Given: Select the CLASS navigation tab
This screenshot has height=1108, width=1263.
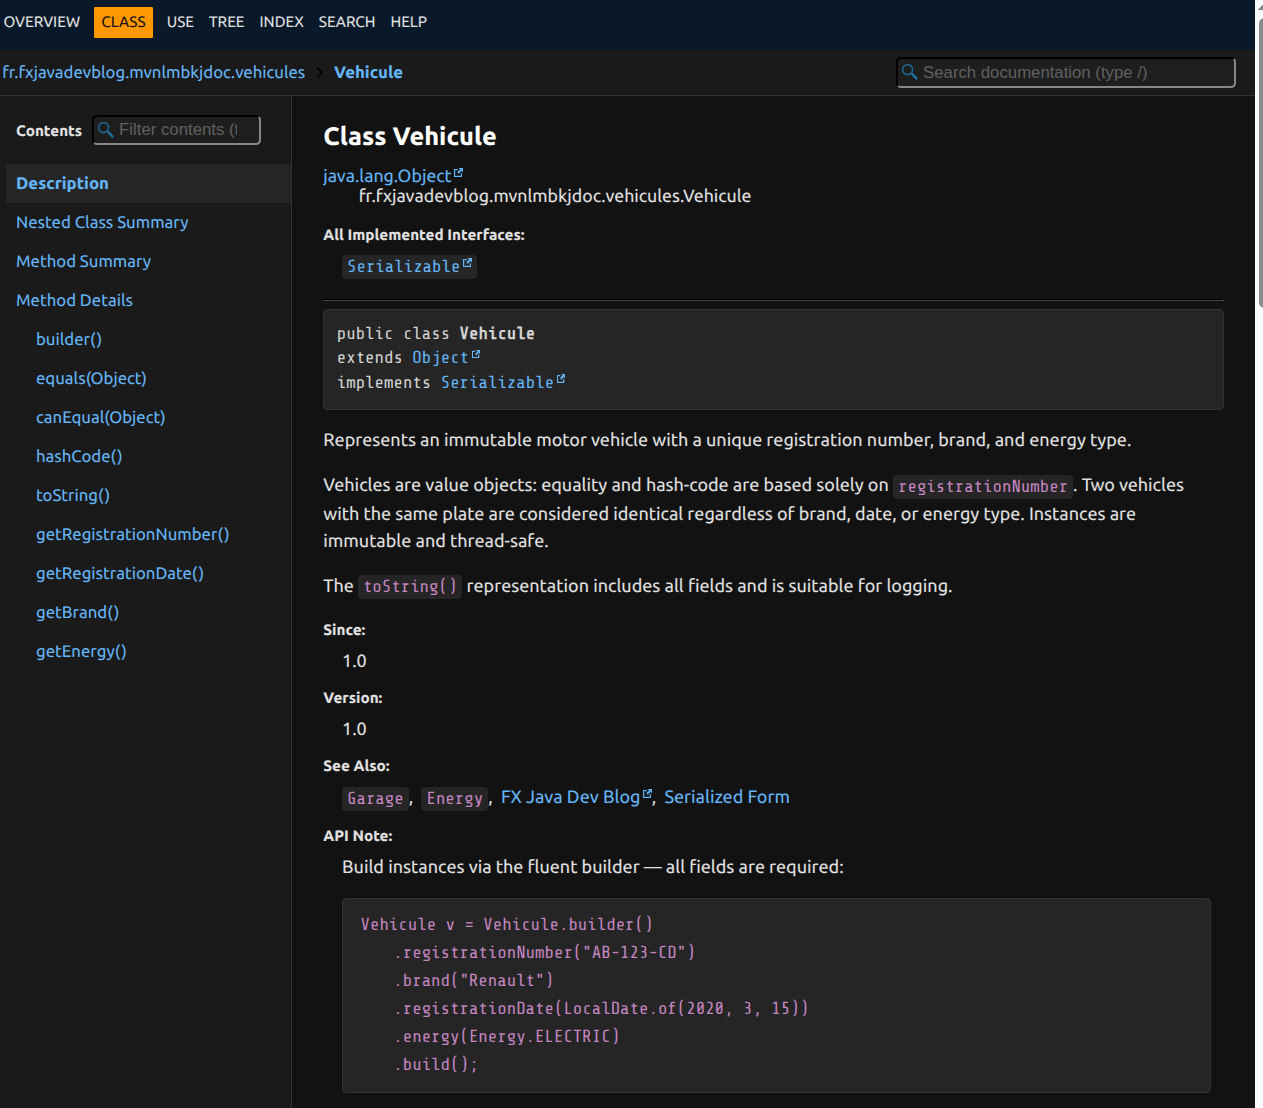Looking at the screenshot, I should [124, 22].
